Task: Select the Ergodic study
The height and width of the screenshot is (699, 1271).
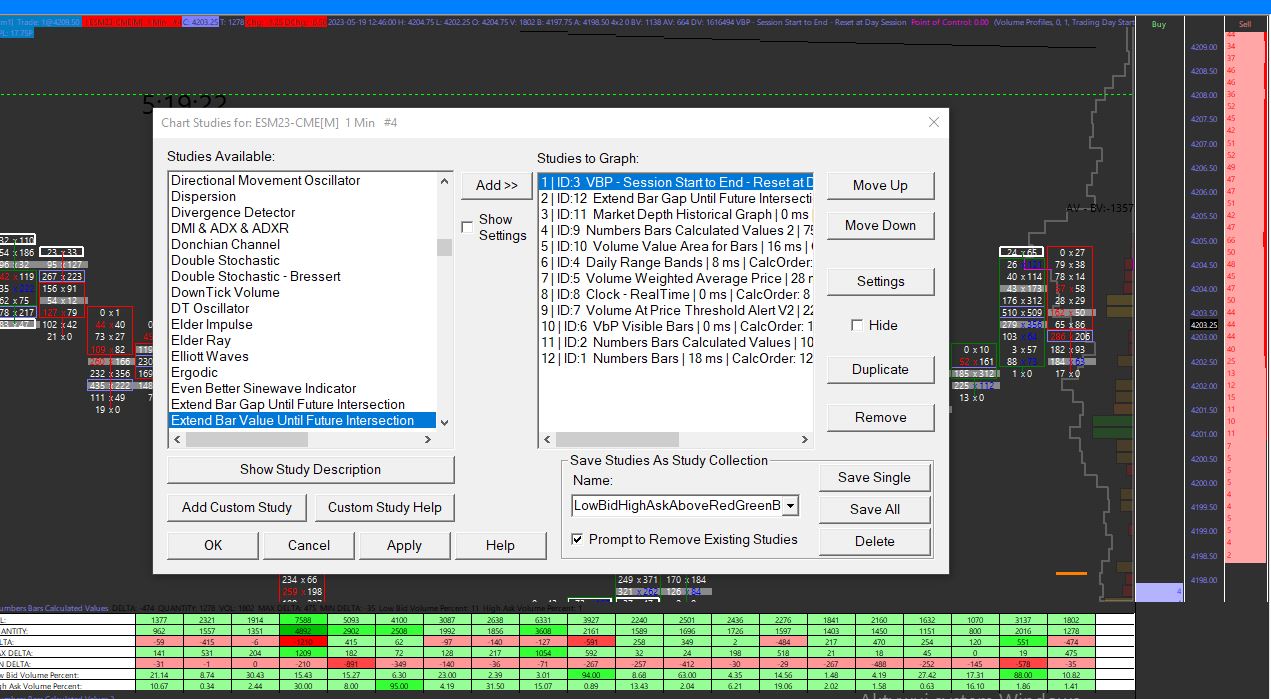Action: click(x=303, y=372)
